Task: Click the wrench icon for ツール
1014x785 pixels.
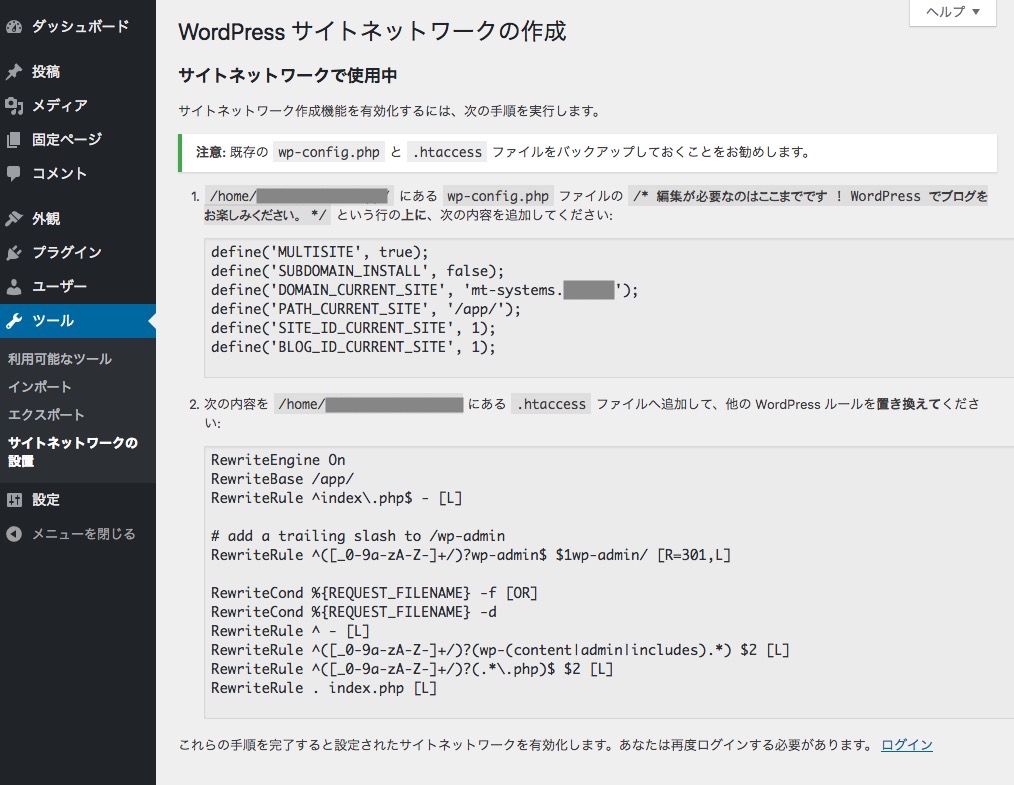Action: tap(14, 321)
